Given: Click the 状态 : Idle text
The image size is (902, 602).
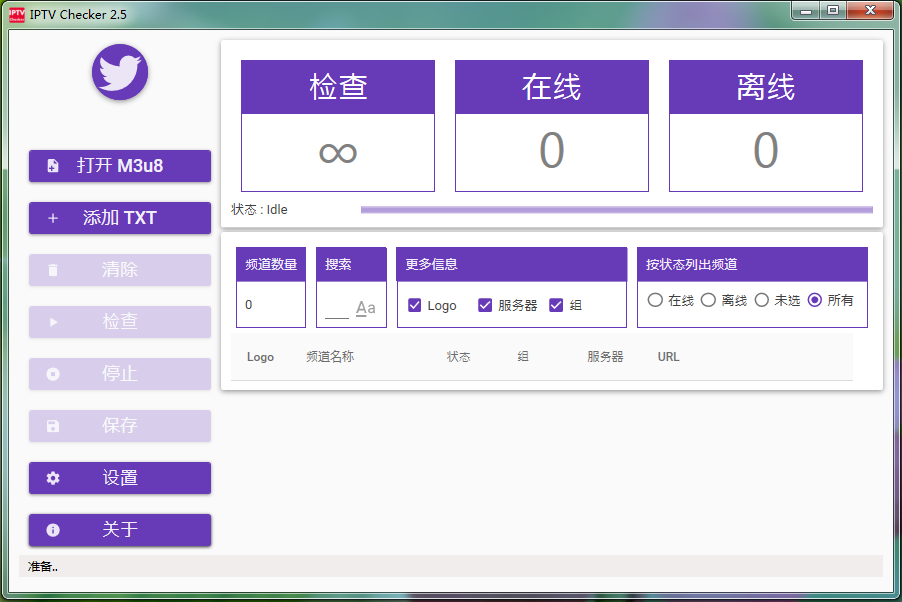Looking at the screenshot, I should (259, 209).
